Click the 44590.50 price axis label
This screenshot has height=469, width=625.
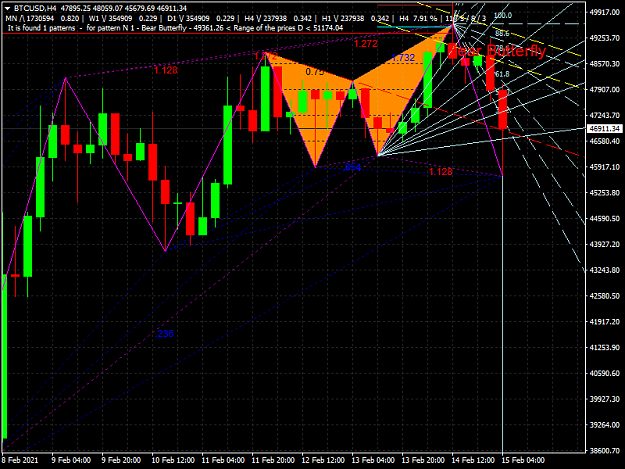pyautogui.click(x=605, y=219)
